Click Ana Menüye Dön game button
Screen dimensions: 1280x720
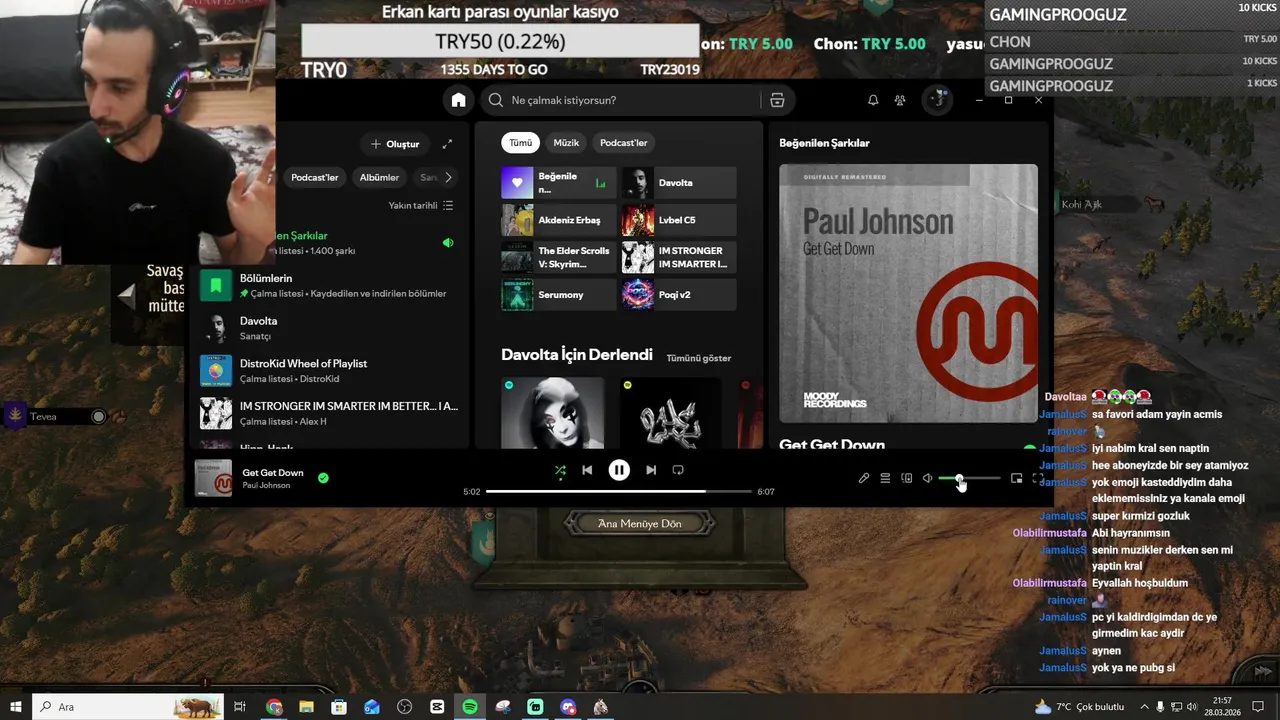(x=639, y=523)
